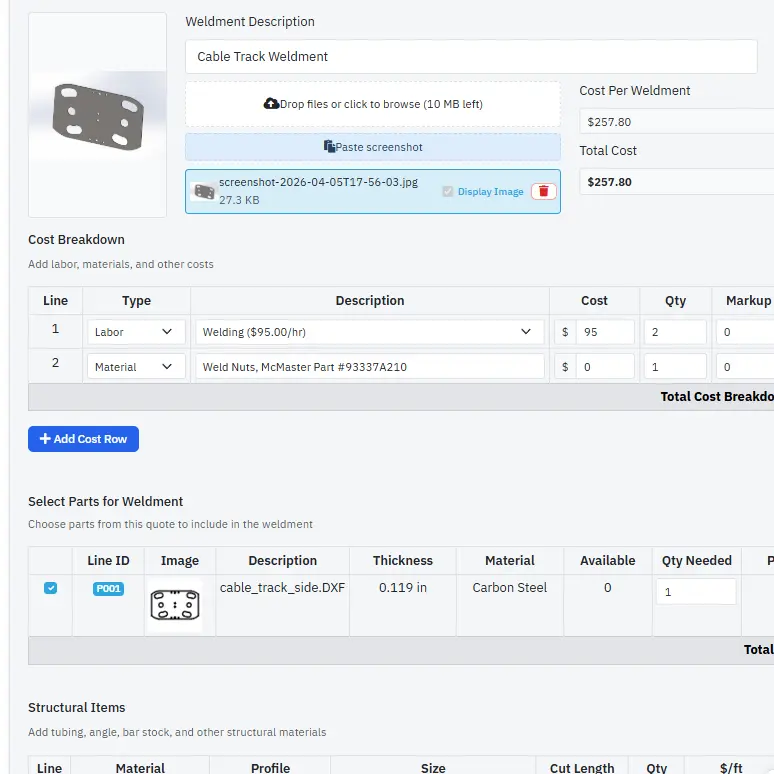The image size is (774, 774).
Task: Open the Material type dropdown in row 2
Action: click(x=135, y=367)
